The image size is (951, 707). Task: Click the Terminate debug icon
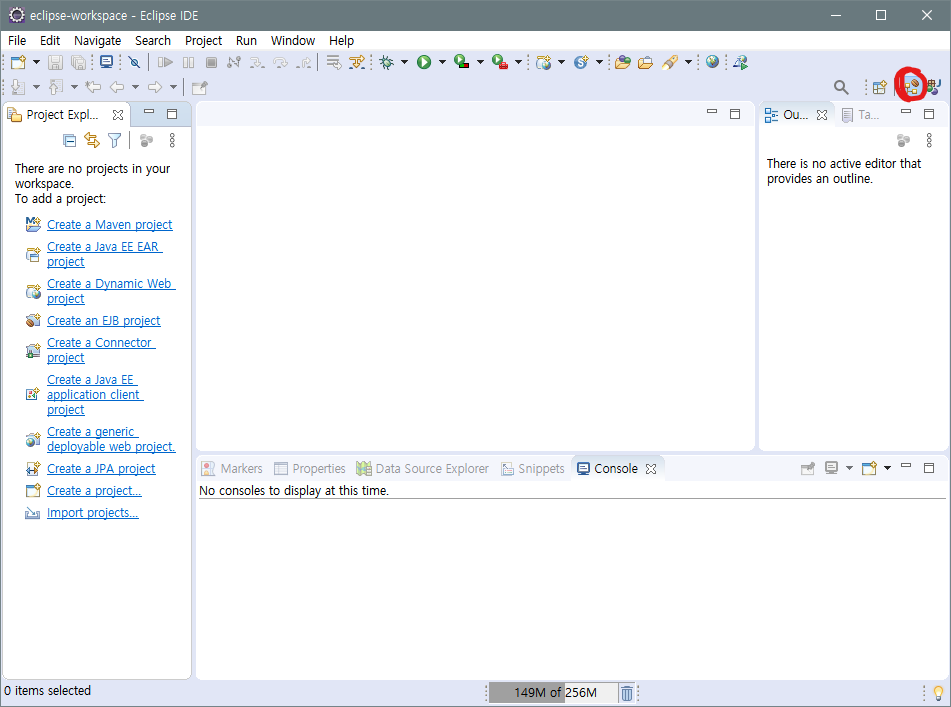click(x=211, y=62)
